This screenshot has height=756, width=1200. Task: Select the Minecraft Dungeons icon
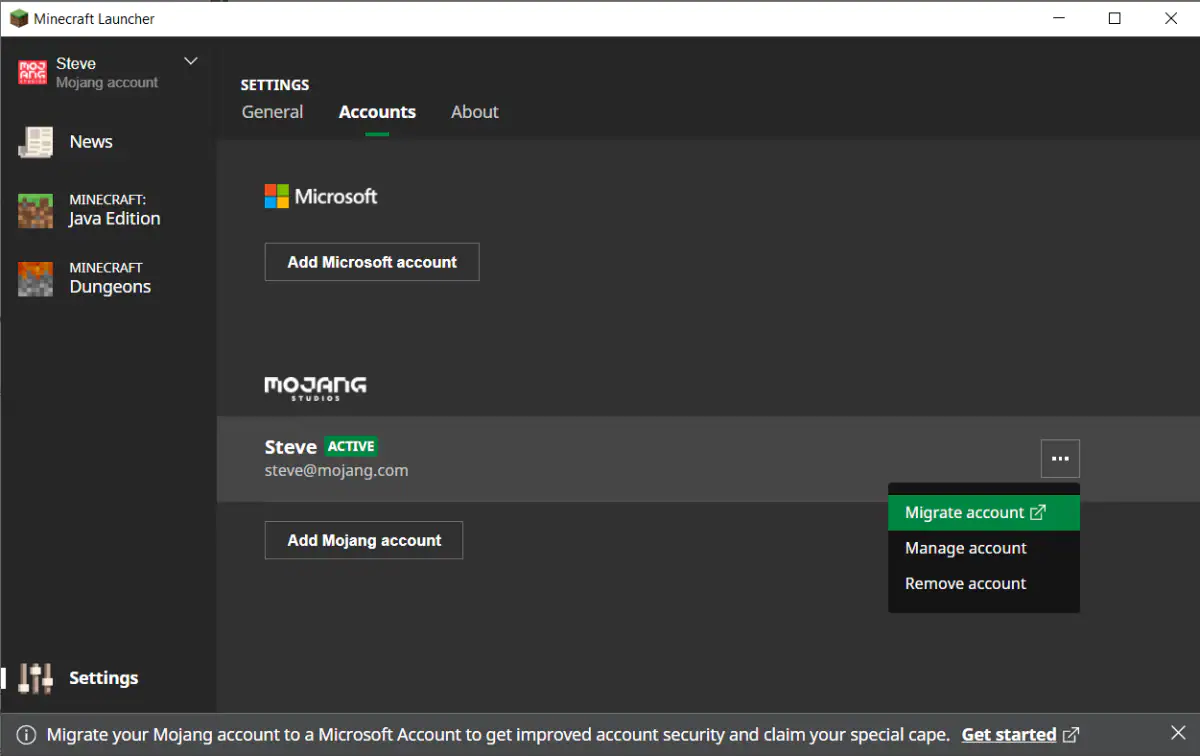coord(35,278)
